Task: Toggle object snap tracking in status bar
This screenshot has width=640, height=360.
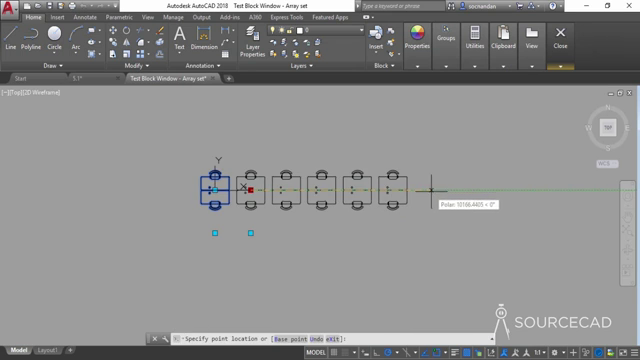Action: pos(425,352)
